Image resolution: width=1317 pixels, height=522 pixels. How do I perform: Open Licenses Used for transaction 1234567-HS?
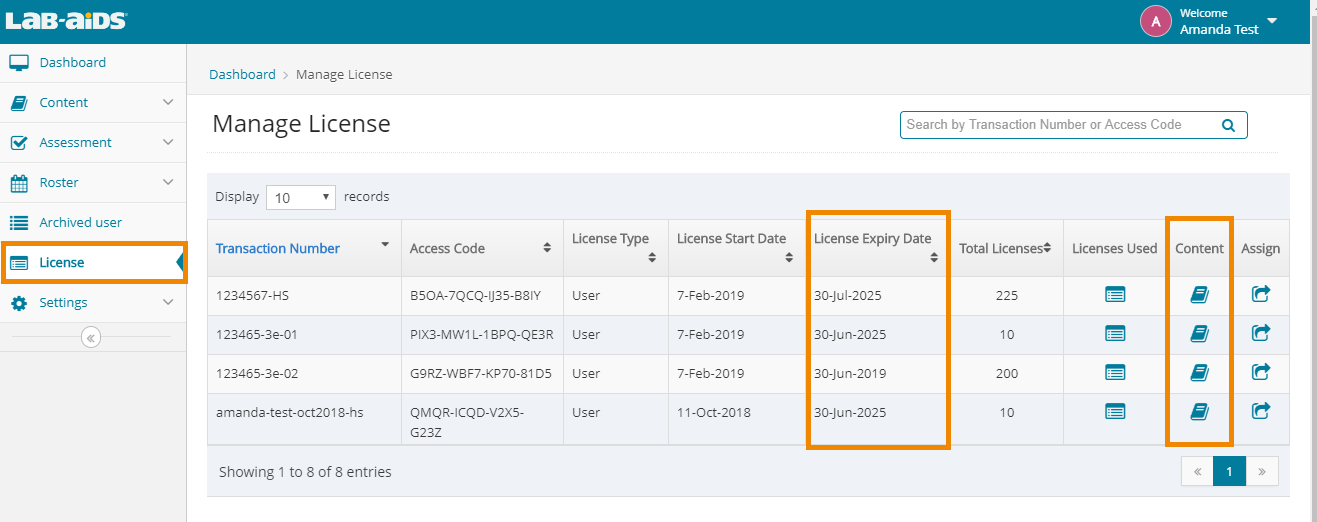1114,294
